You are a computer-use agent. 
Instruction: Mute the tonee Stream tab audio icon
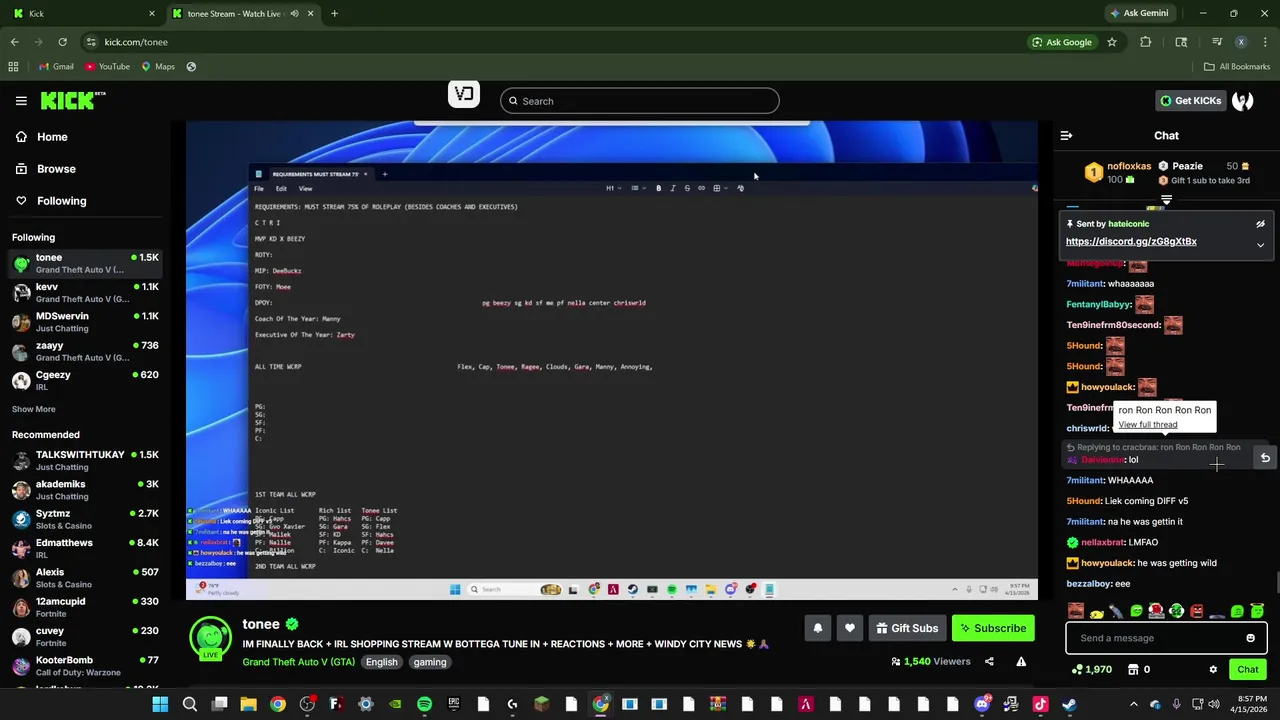294,13
